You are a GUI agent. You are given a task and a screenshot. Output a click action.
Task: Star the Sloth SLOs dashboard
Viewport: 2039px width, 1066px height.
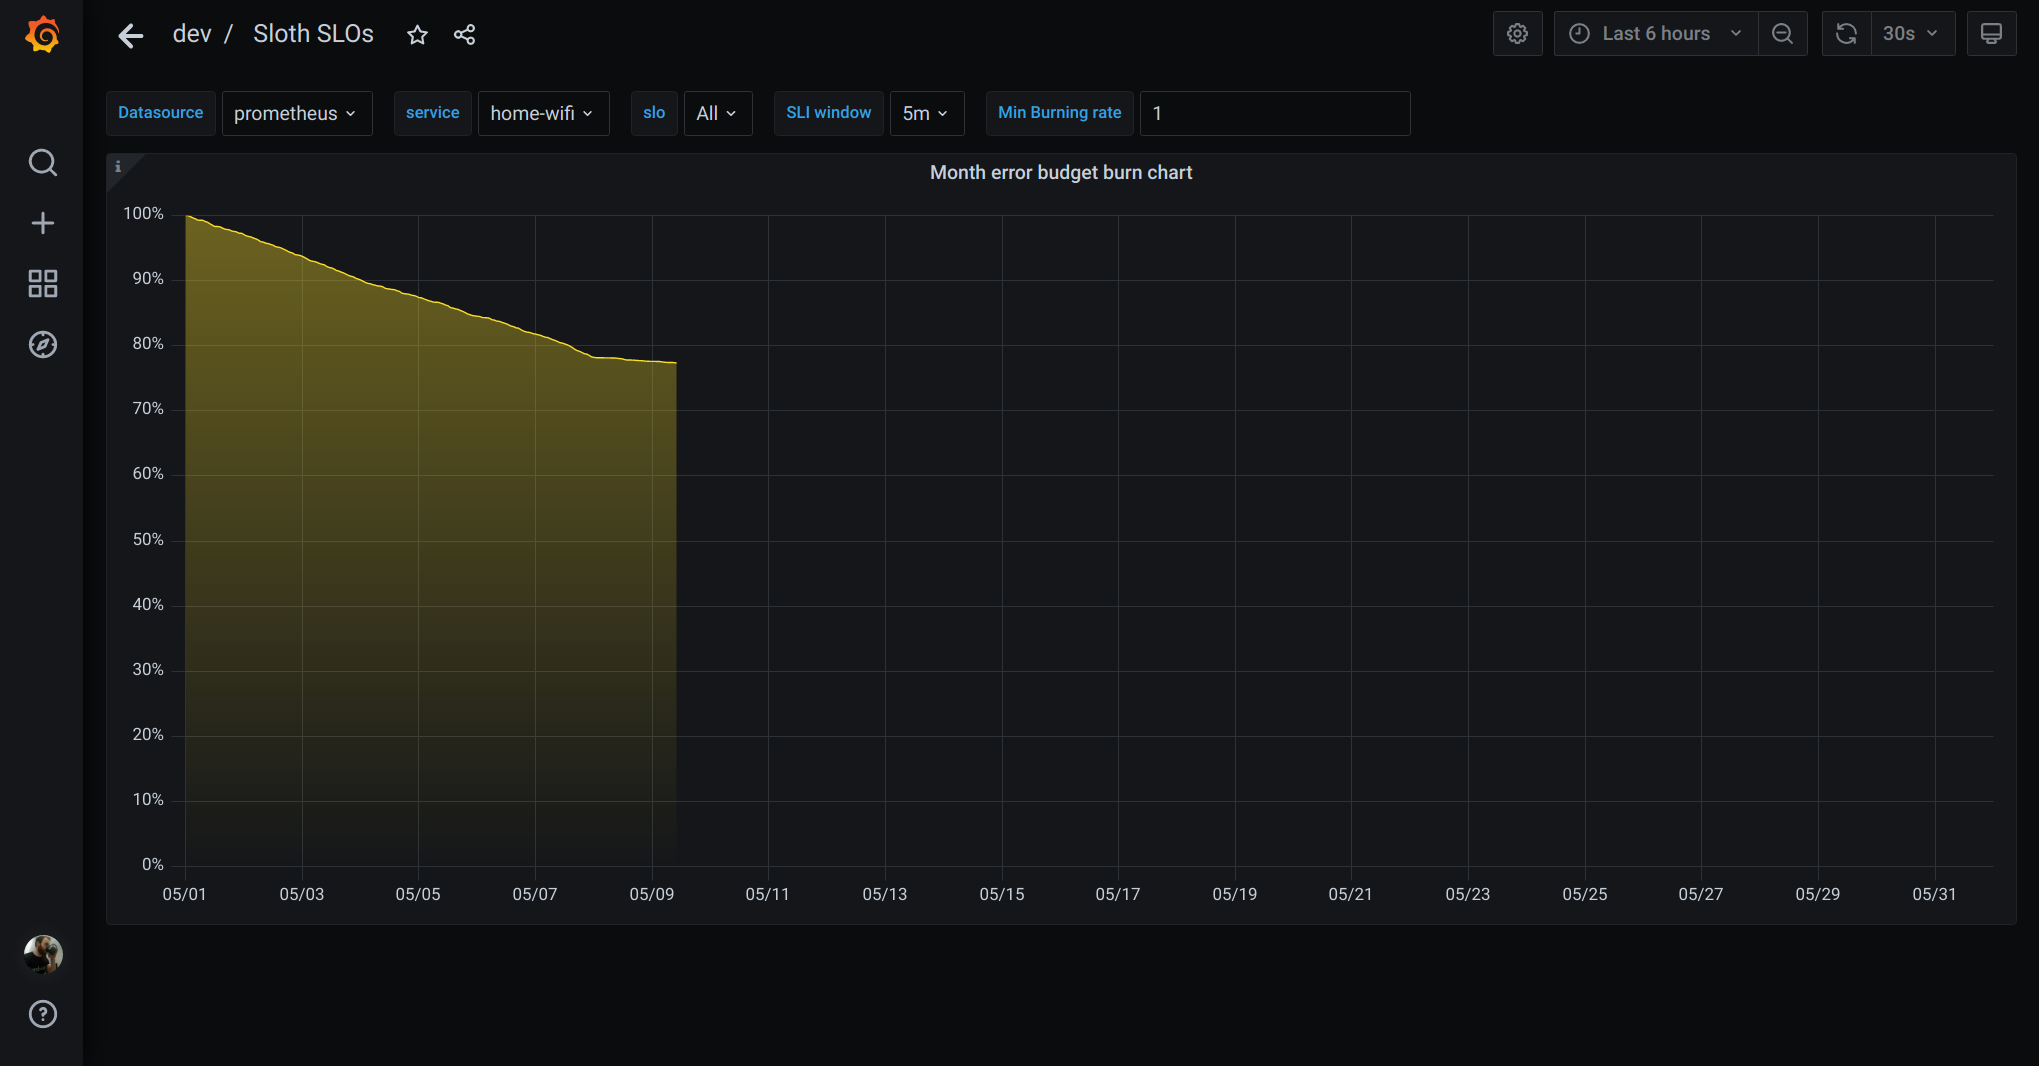pyautogui.click(x=417, y=35)
